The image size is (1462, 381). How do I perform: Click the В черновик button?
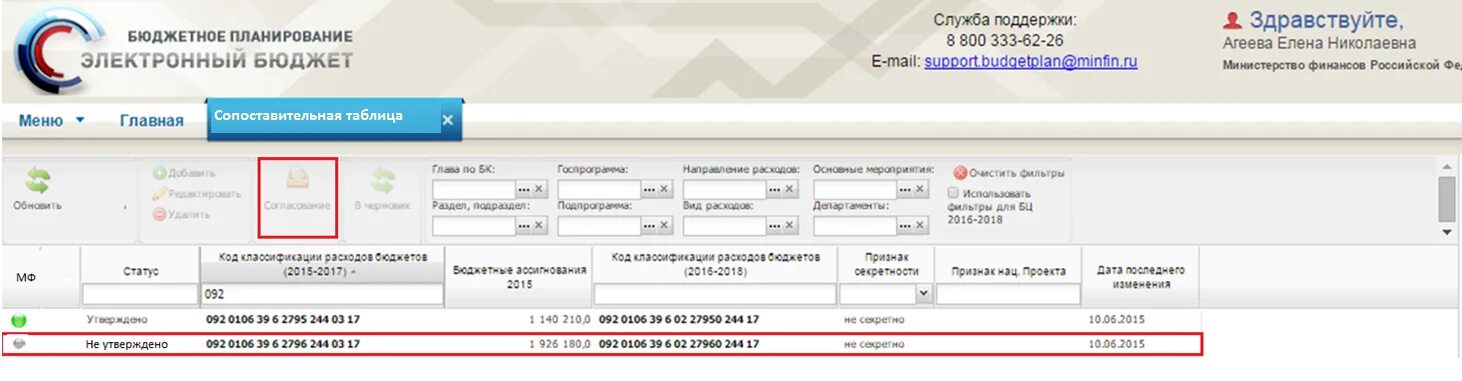click(382, 188)
